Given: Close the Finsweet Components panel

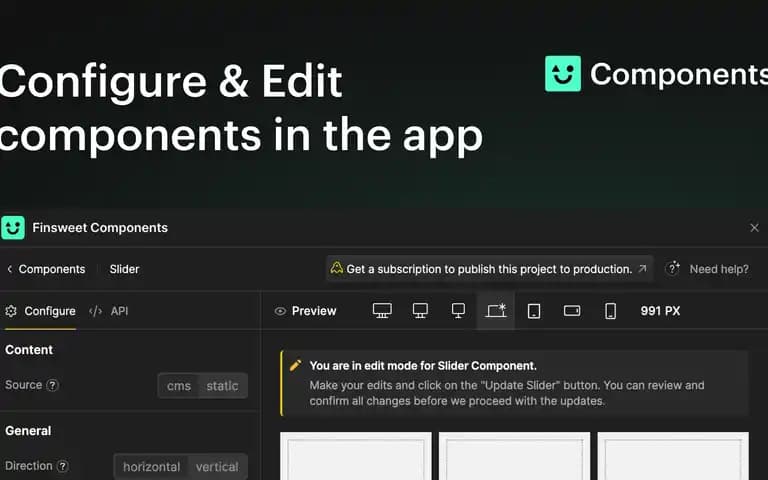Looking at the screenshot, I should [x=754, y=228].
